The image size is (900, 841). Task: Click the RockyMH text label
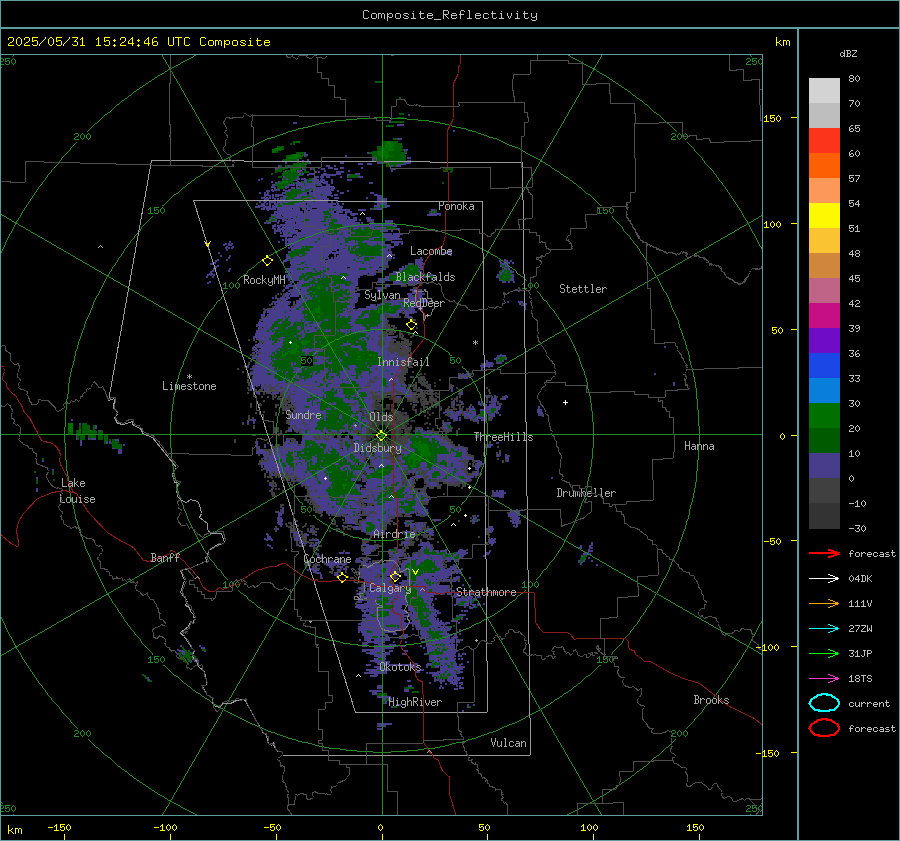264,280
